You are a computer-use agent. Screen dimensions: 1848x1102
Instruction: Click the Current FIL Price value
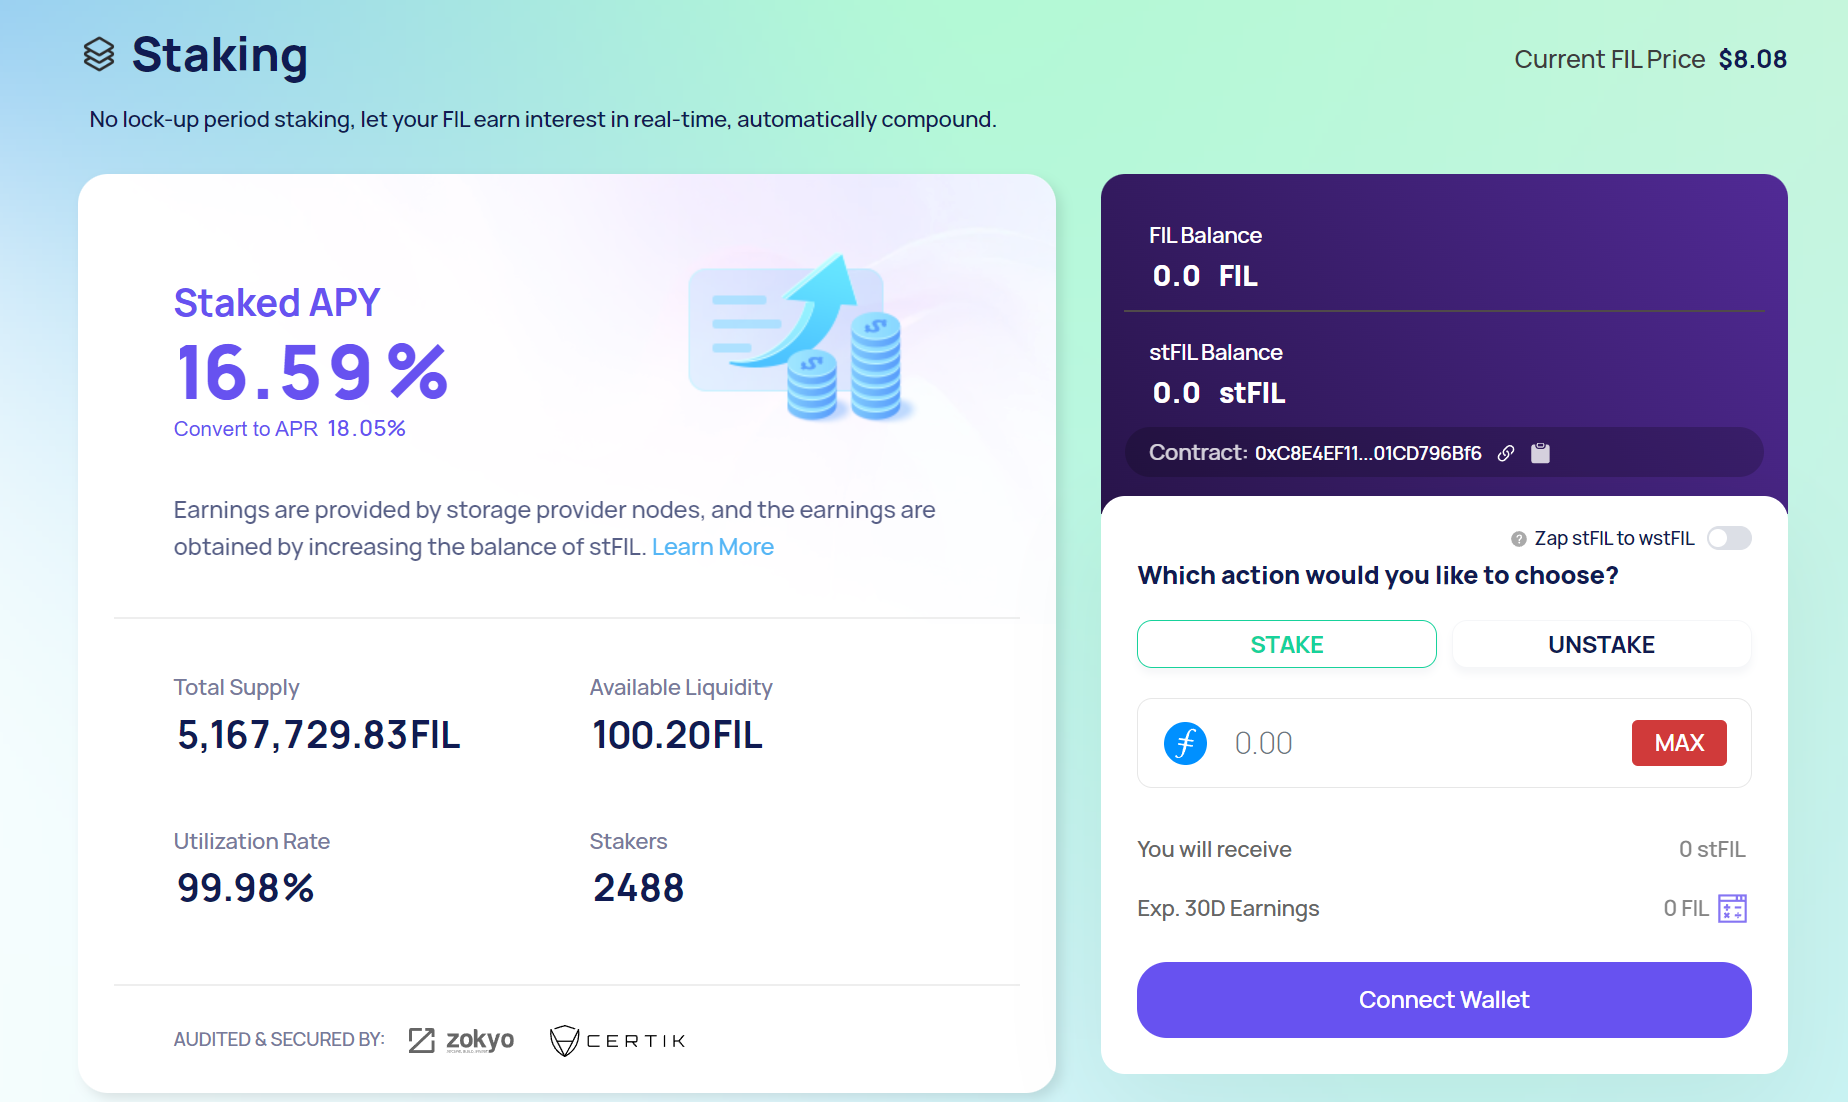[1753, 59]
